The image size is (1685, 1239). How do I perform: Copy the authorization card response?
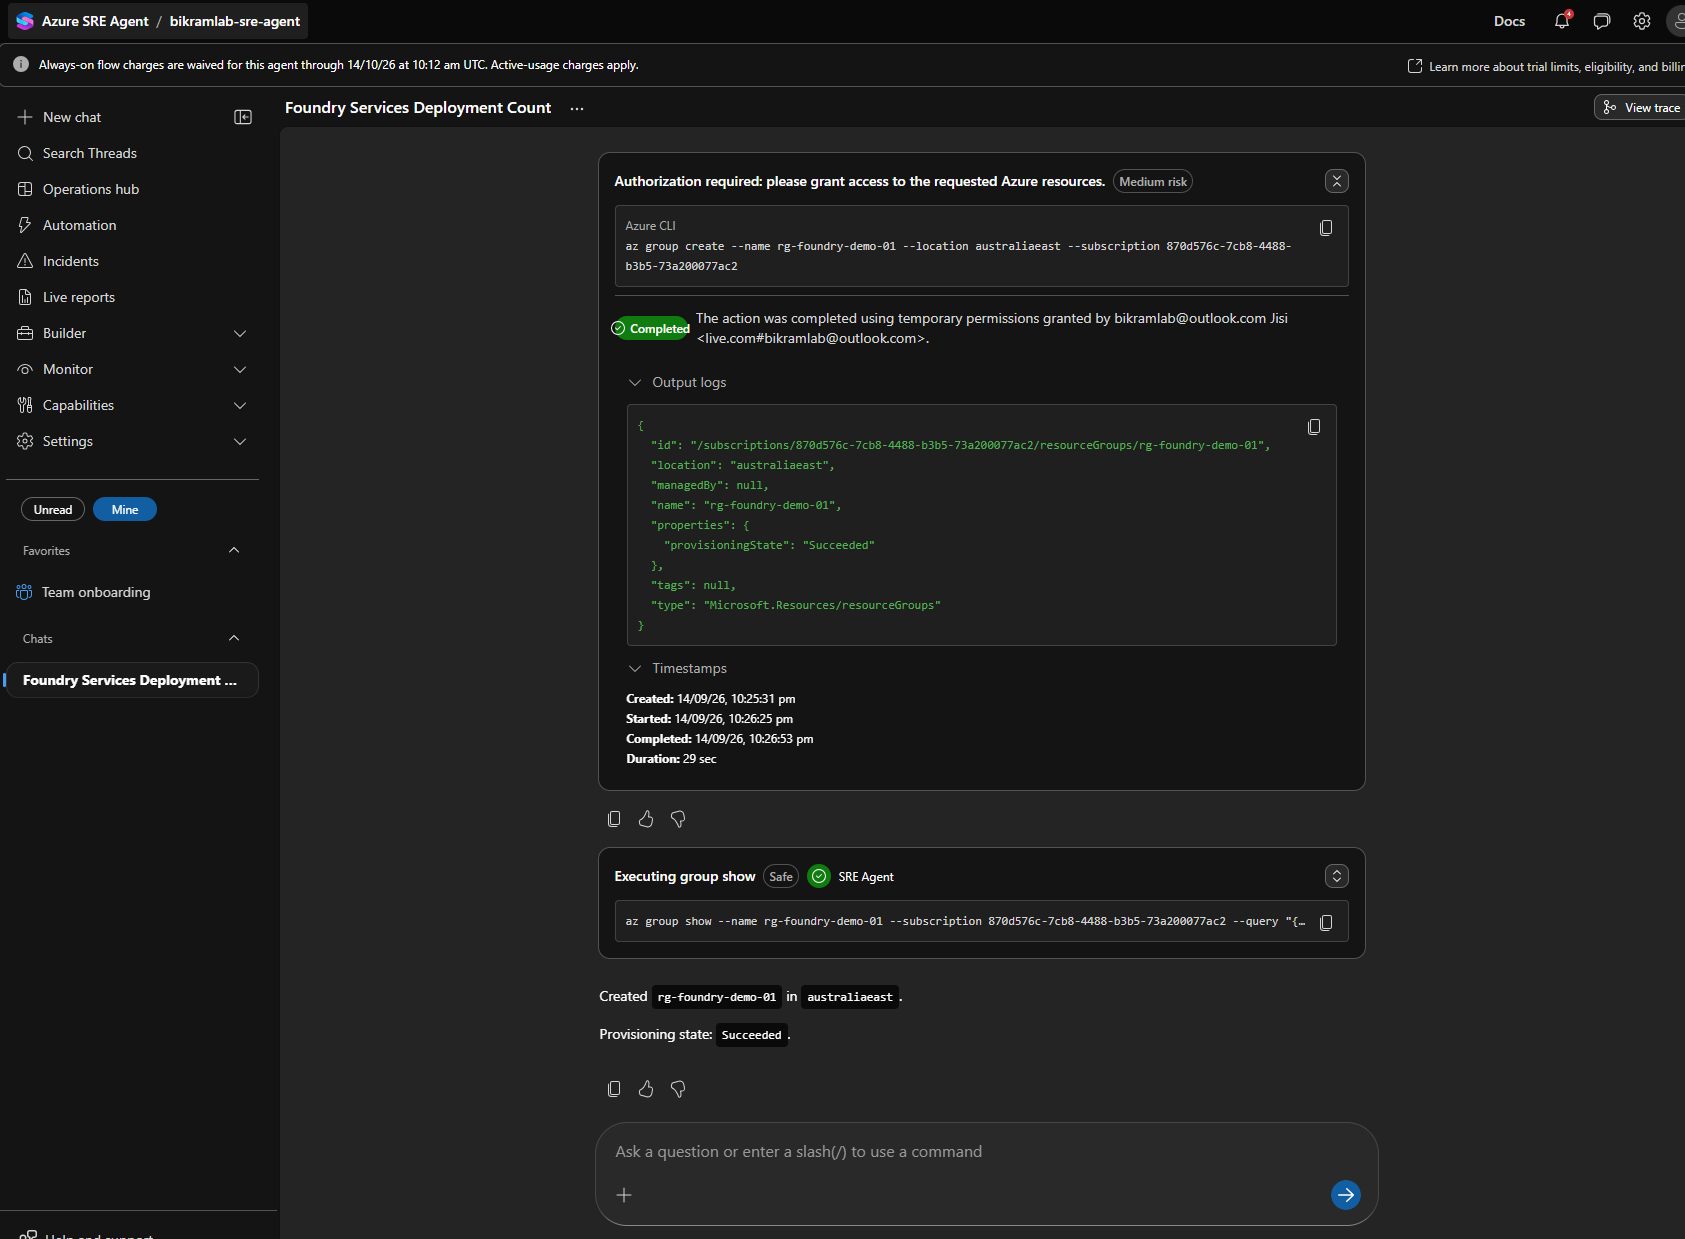614,819
